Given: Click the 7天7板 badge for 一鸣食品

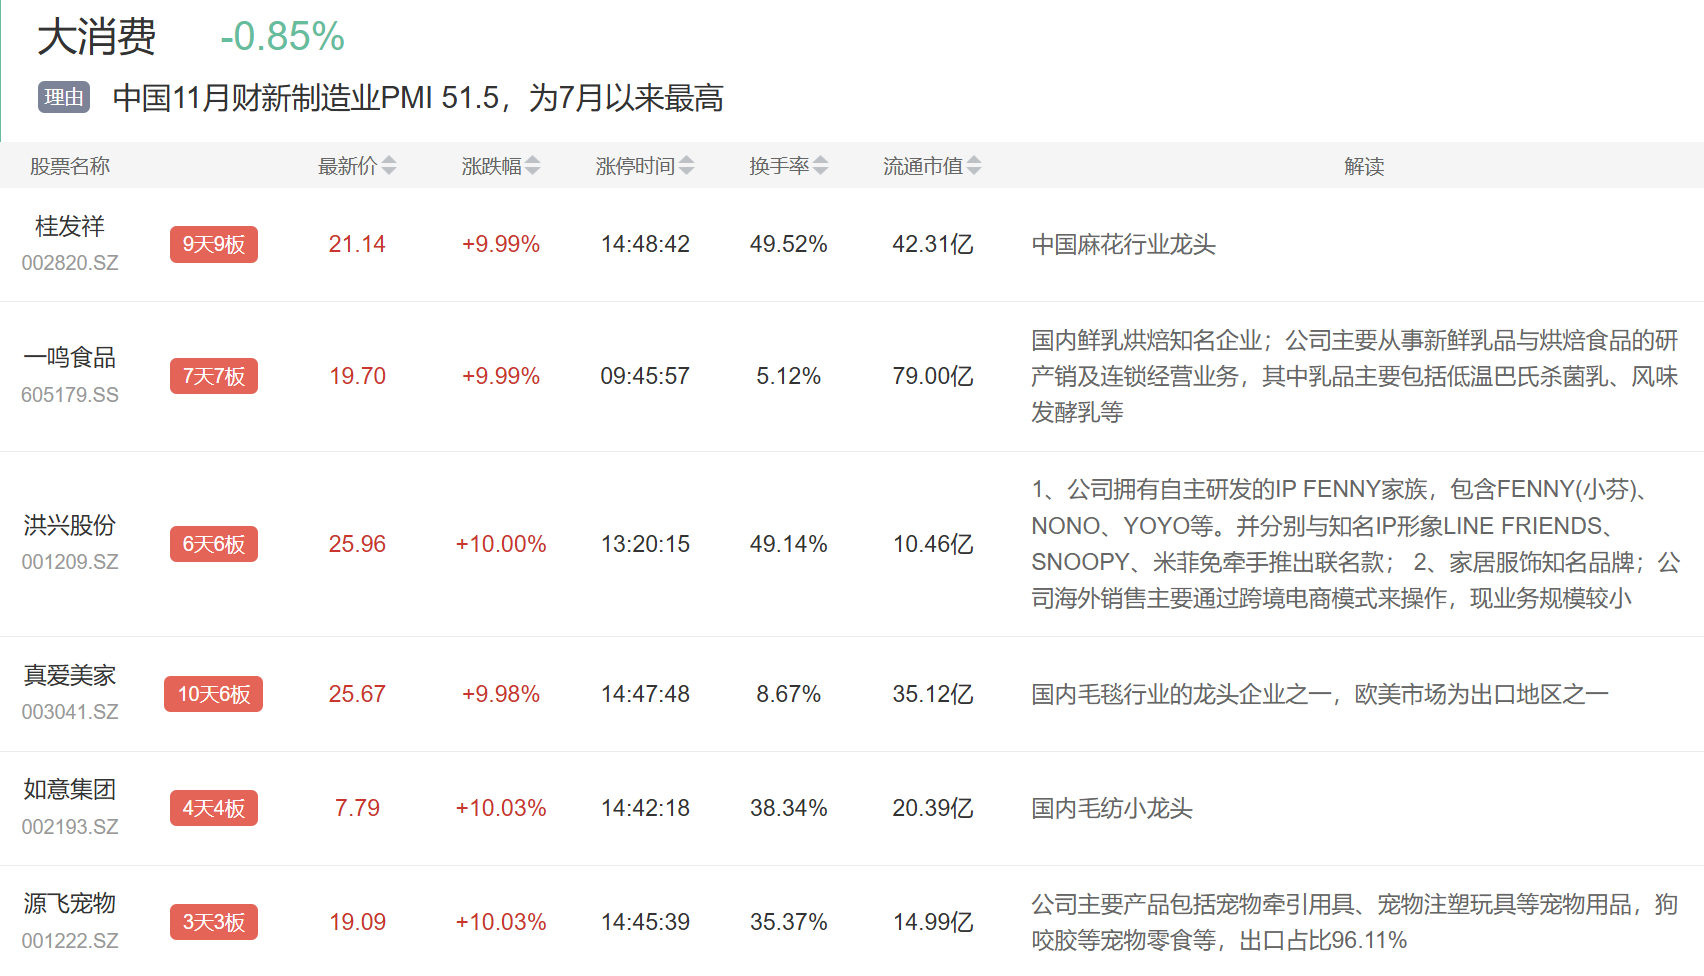Looking at the screenshot, I should pos(214,377).
